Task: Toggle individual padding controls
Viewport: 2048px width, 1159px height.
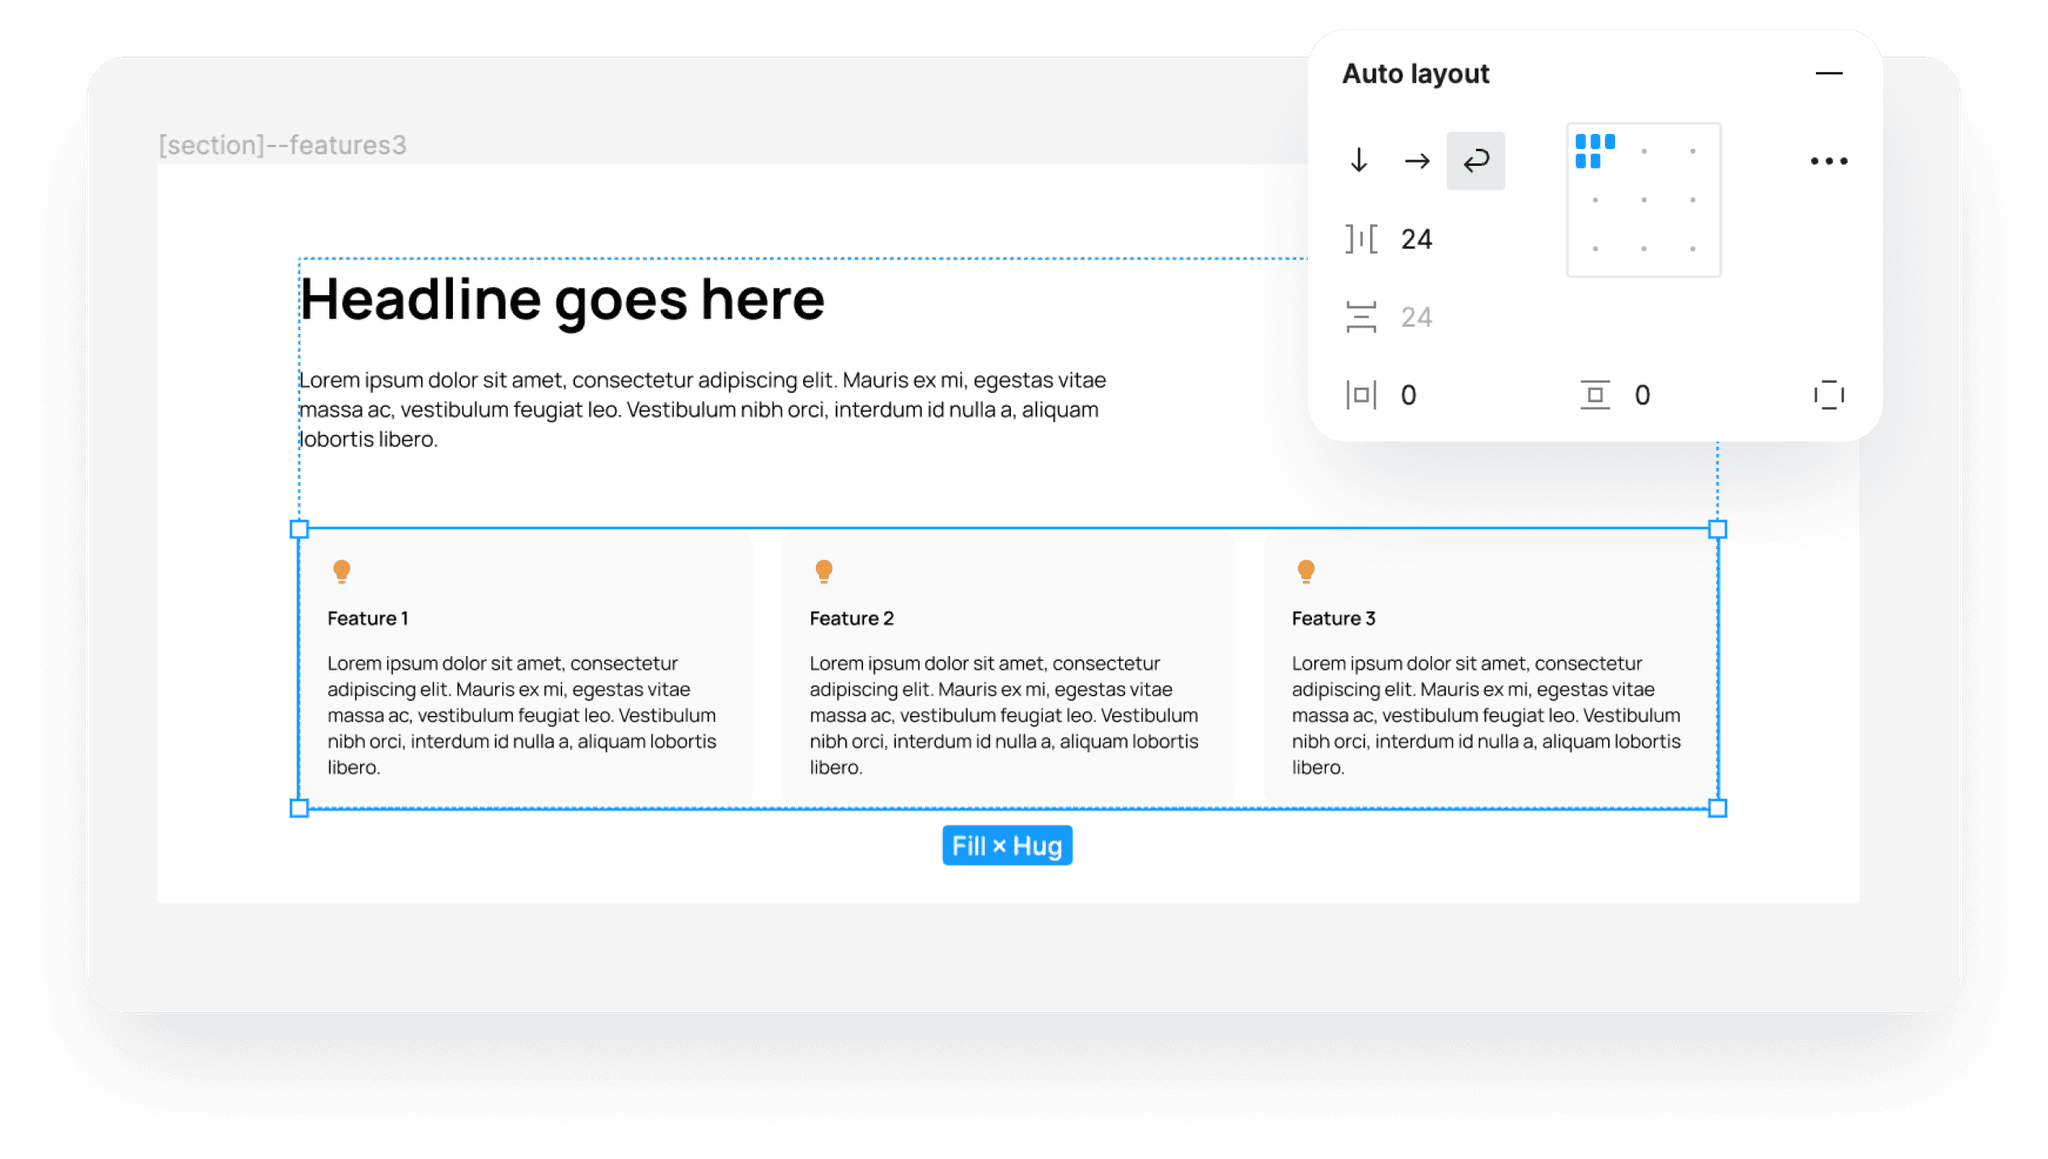Action: pyautogui.click(x=1829, y=394)
